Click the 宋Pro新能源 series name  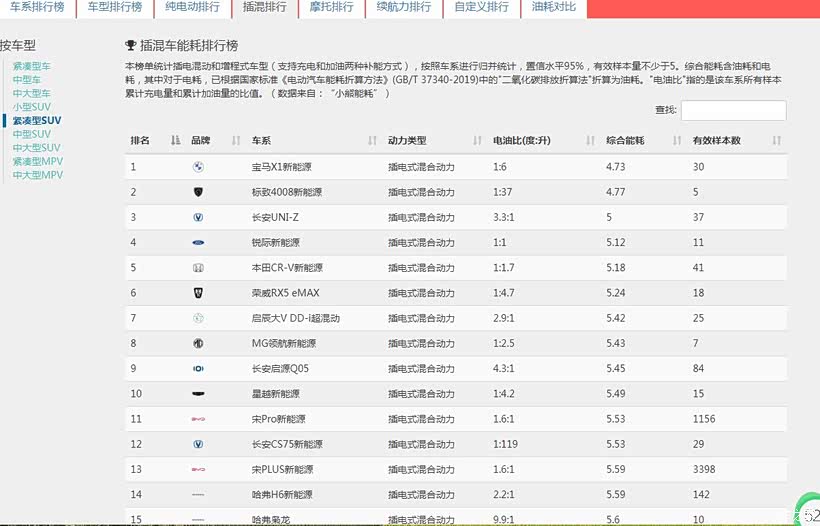(279, 419)
